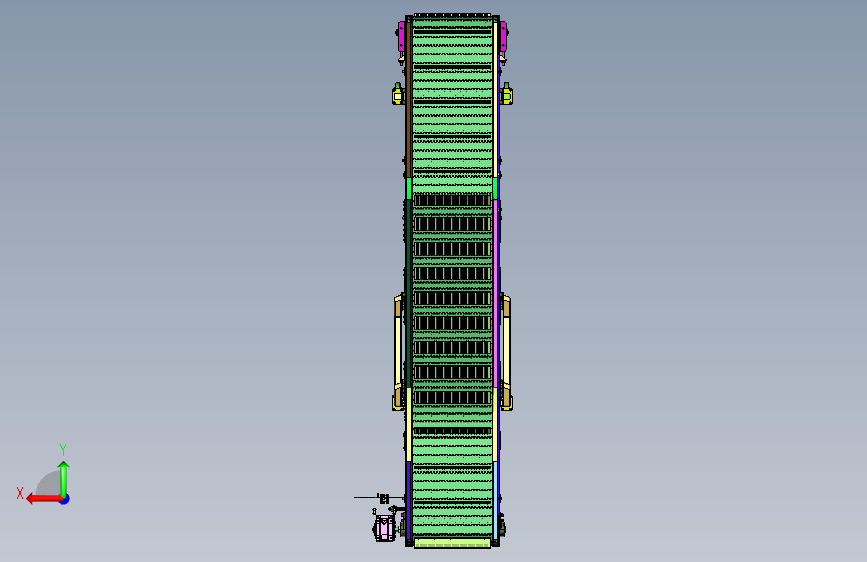867x562 pixels.
Task: Select the left cream side support frame
Action: click(x=398, y=352)
